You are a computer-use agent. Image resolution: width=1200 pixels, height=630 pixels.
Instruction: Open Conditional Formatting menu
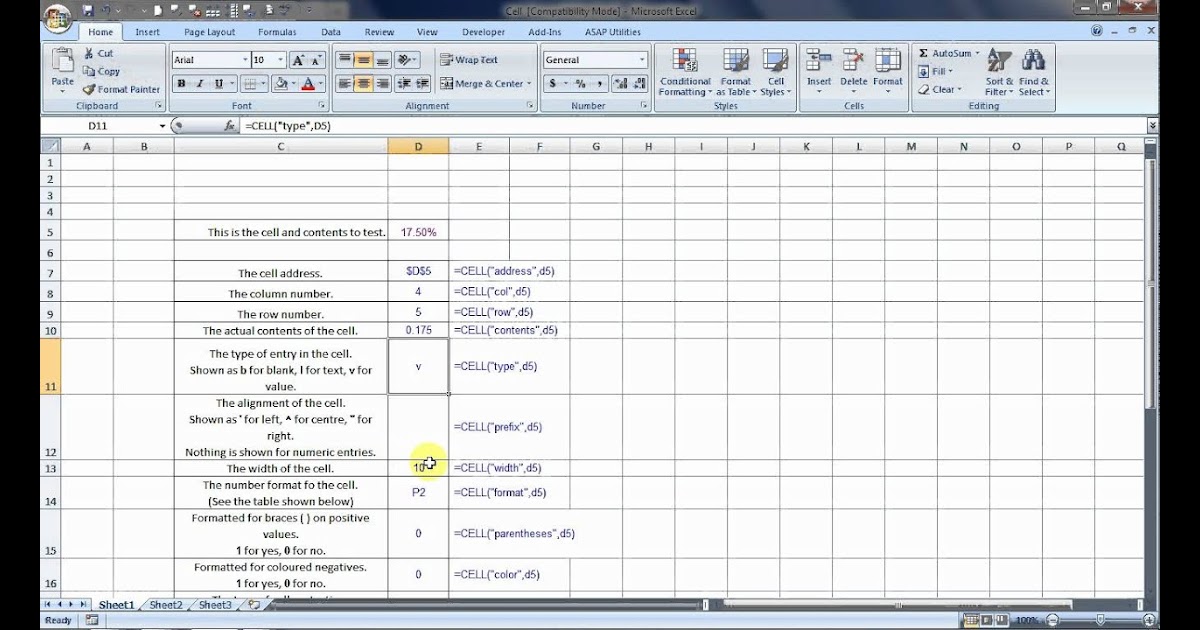(x=685, y=72)
